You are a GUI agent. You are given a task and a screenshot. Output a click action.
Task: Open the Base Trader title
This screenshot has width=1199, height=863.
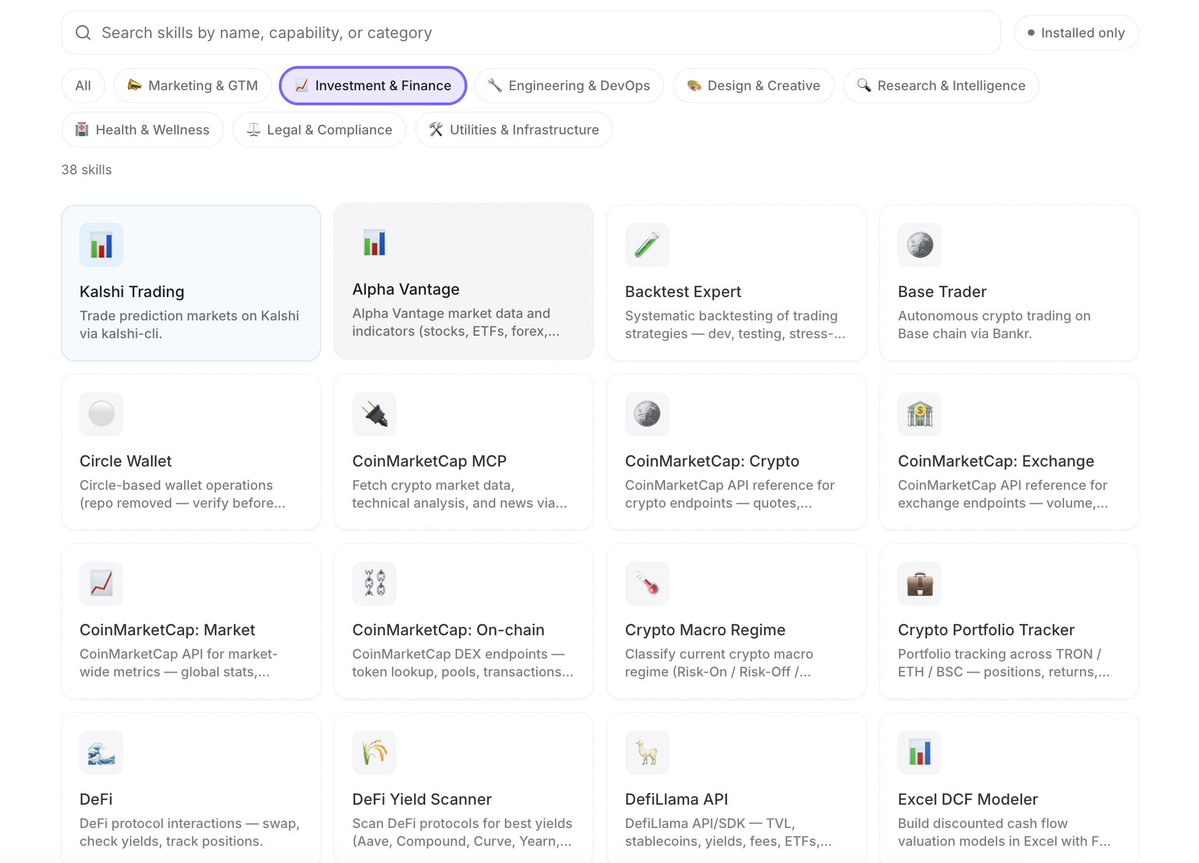(x=942, y=292)
